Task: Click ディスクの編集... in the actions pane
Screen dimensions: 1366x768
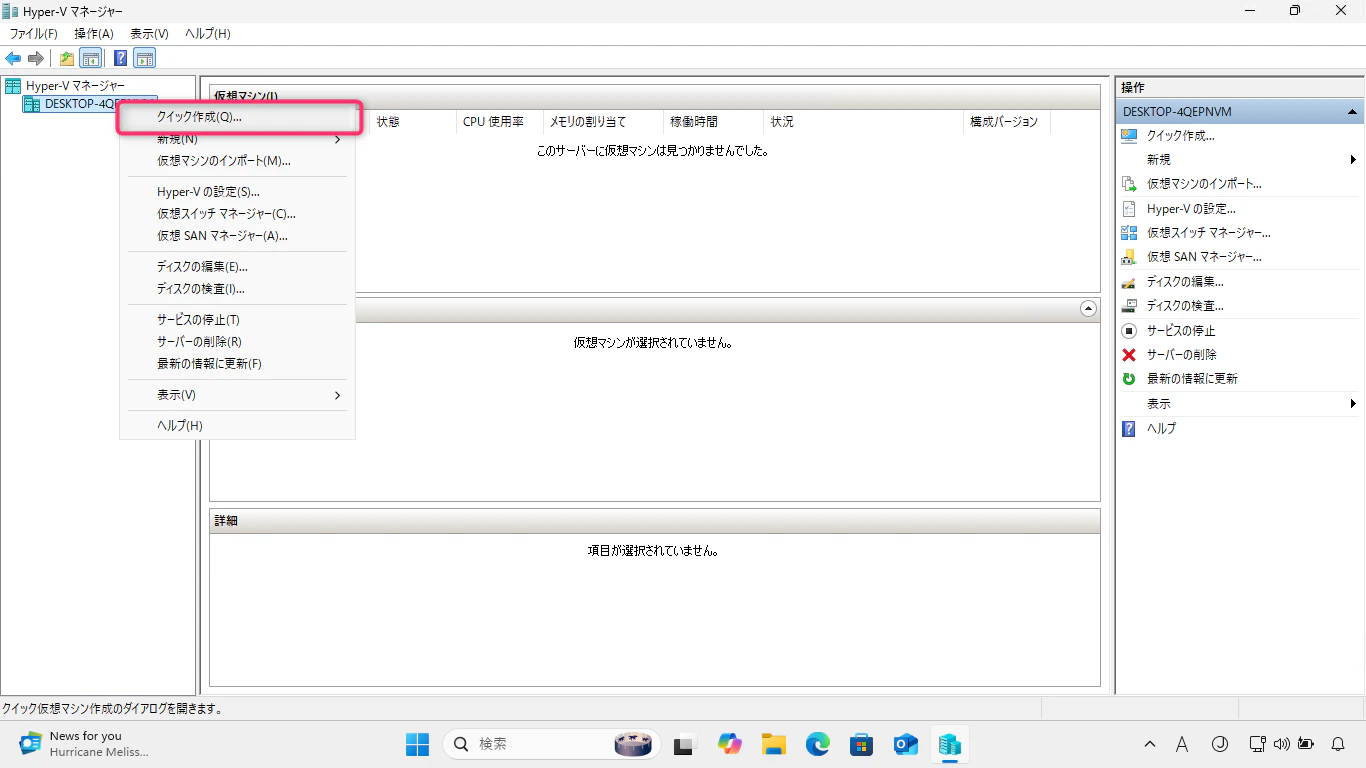Action: point(1185,282)
